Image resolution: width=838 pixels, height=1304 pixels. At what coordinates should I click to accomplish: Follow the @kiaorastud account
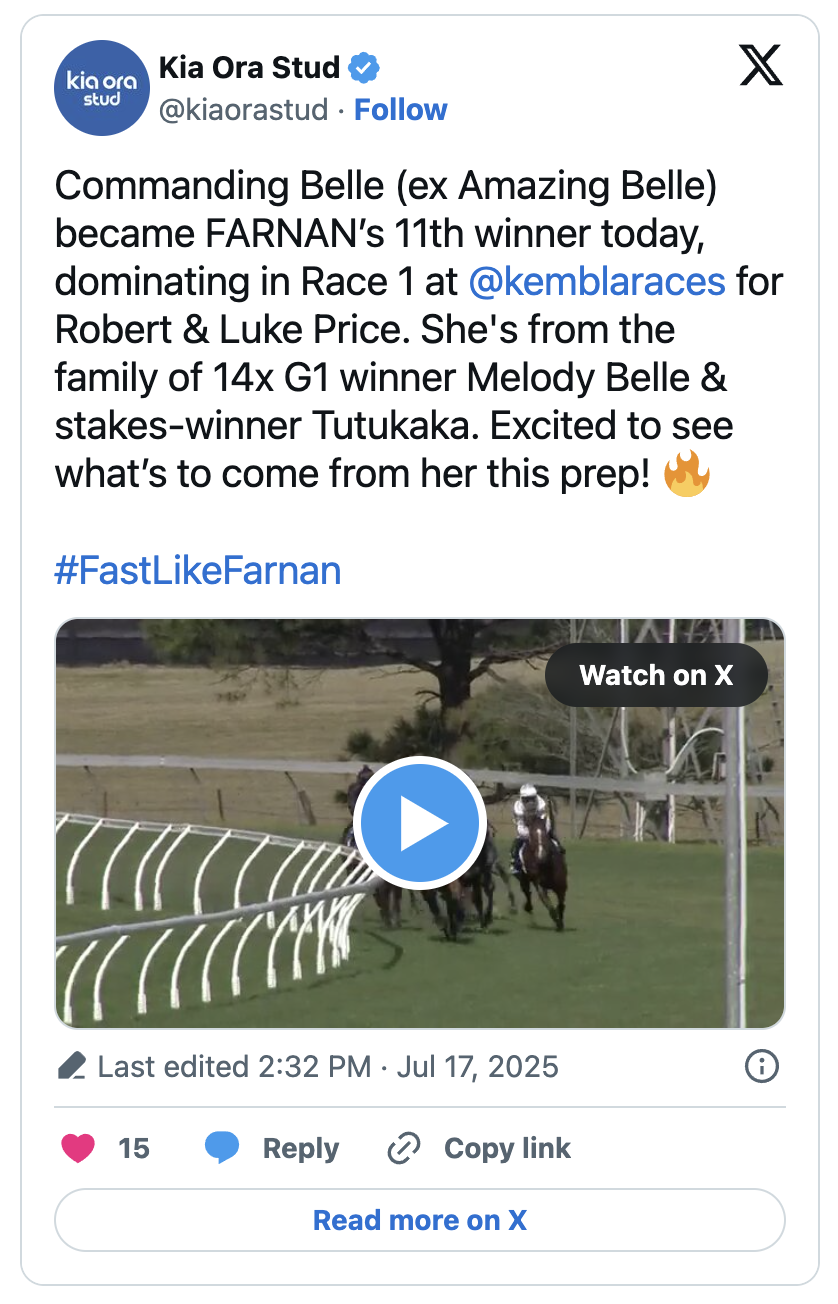401,110
